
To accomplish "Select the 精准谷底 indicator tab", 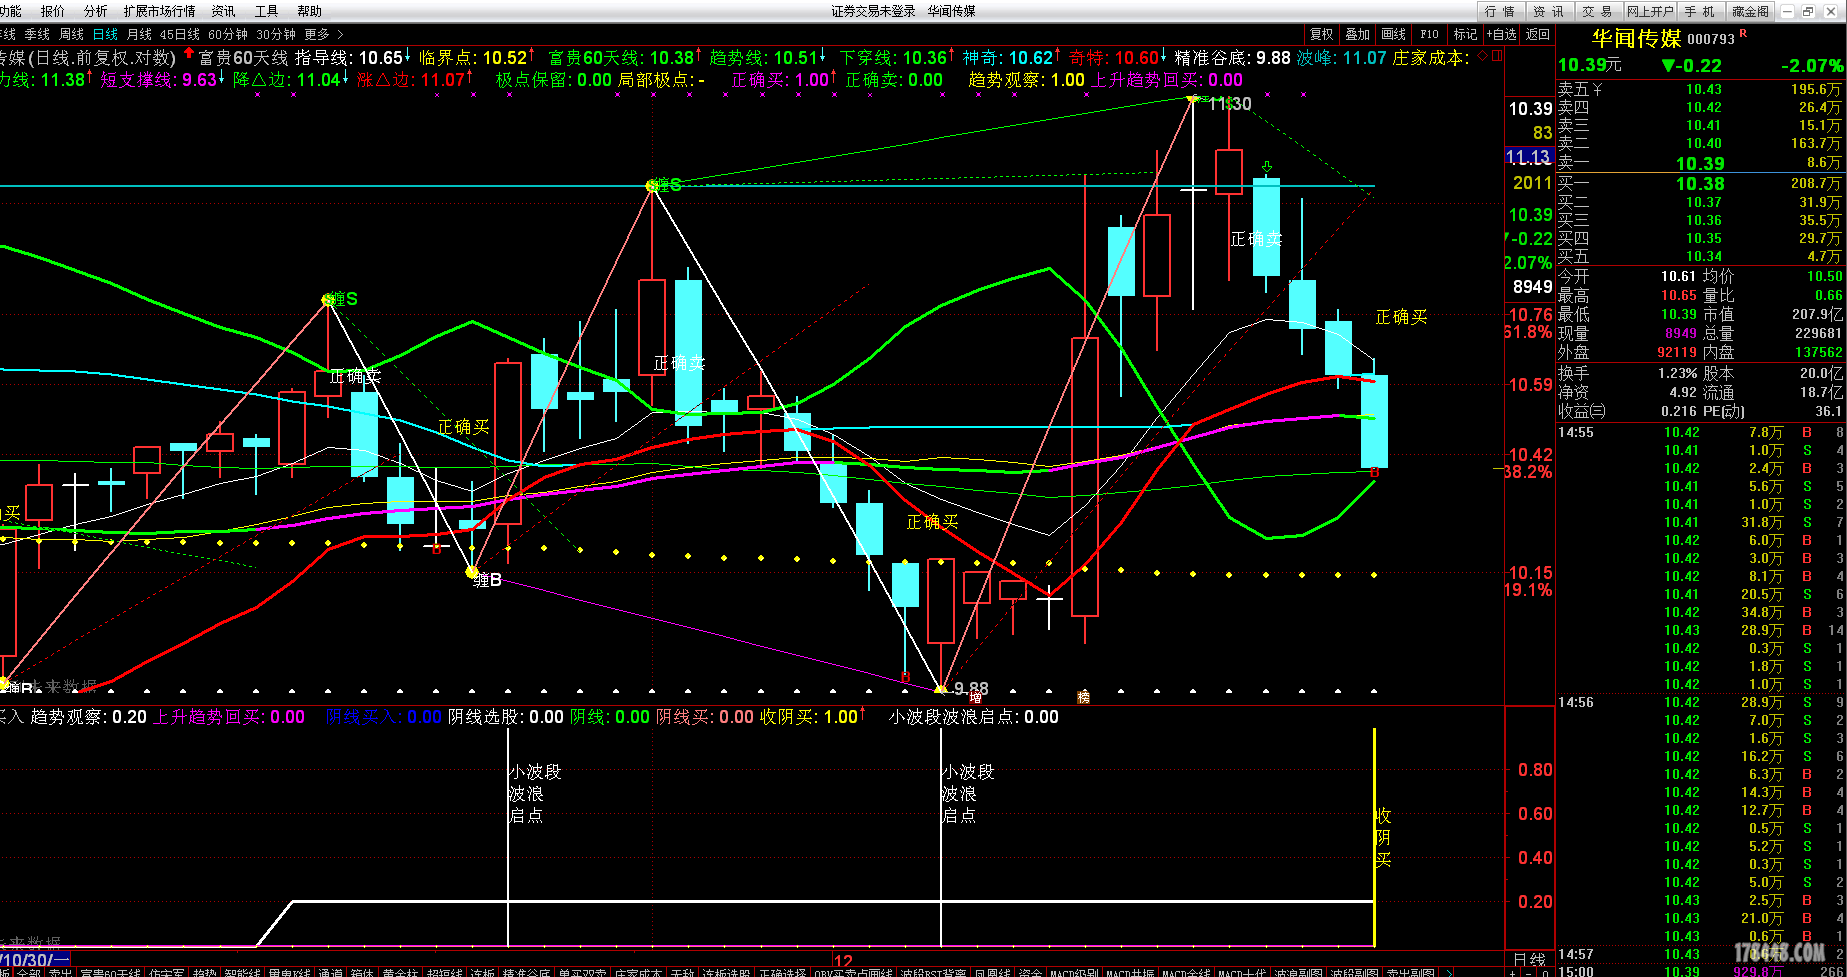I will tap(527, 971).
